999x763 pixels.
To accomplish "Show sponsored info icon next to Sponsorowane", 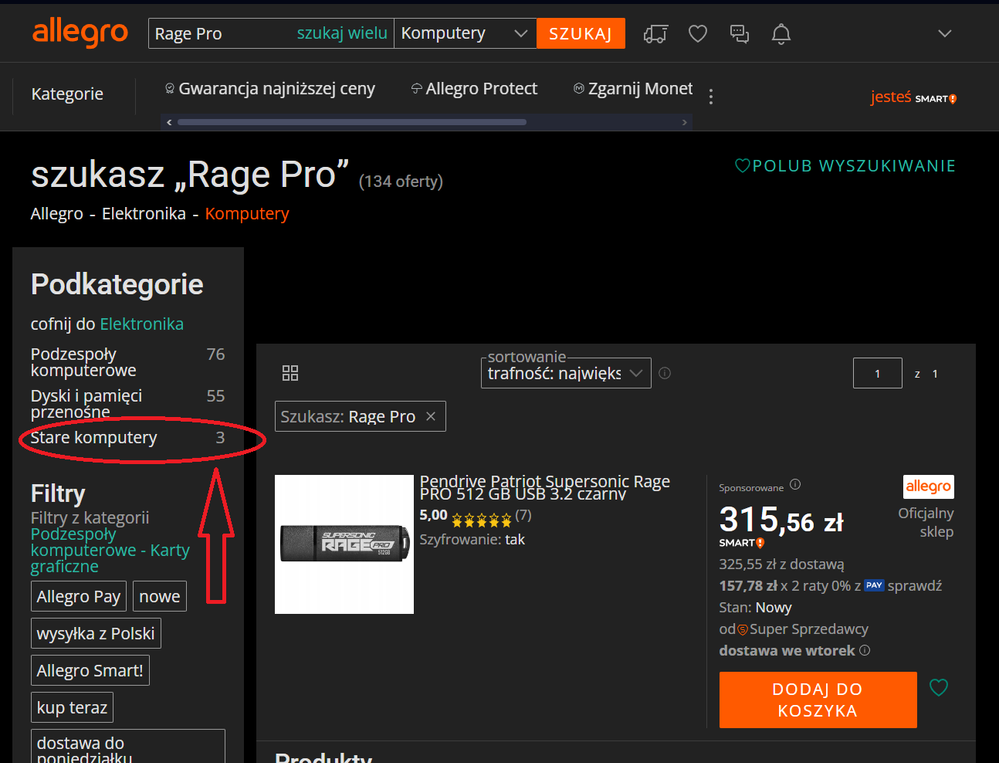I will coord(795,485).
